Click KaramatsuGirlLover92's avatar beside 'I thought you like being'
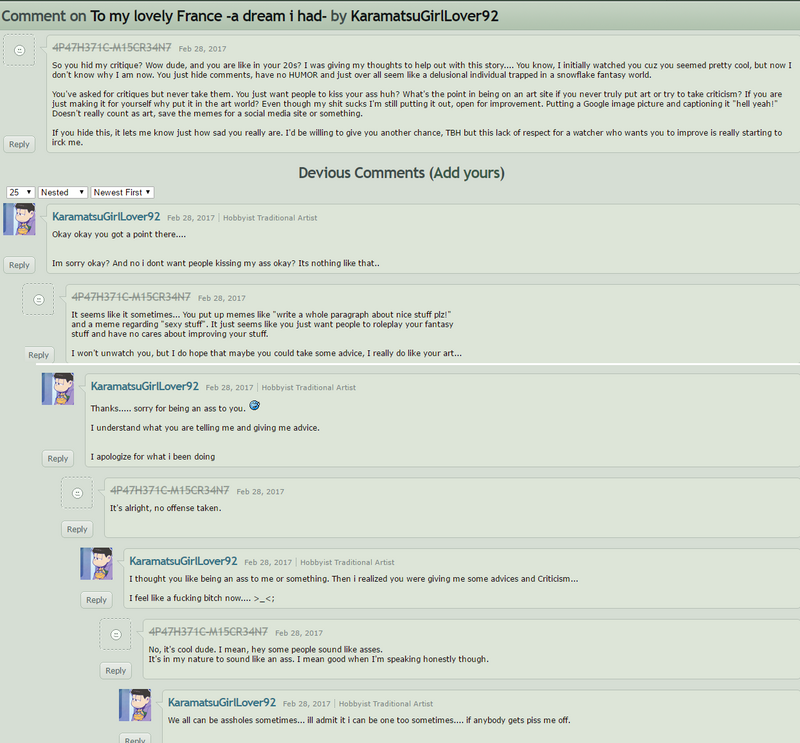This screenshot has height=743, width=800. coord(96,563)
